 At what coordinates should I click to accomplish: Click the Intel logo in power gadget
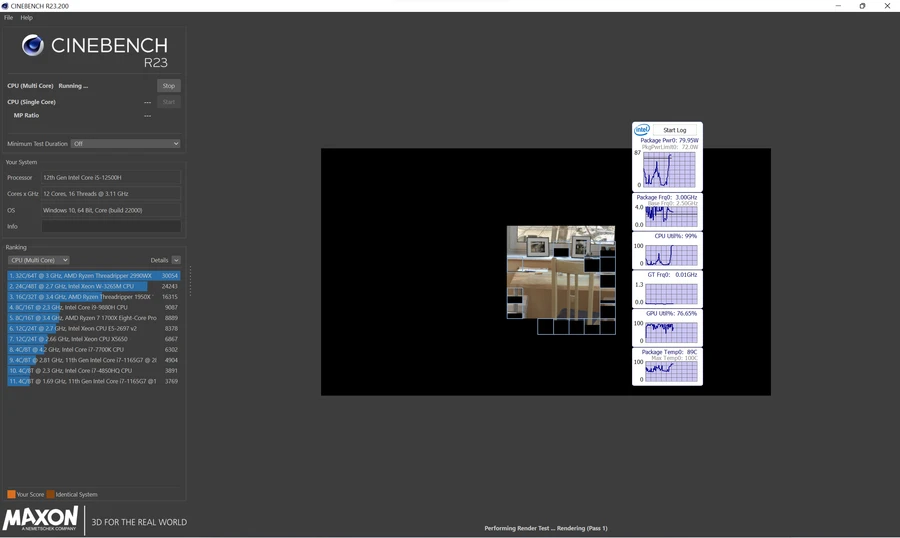click(x=642, y=129)
